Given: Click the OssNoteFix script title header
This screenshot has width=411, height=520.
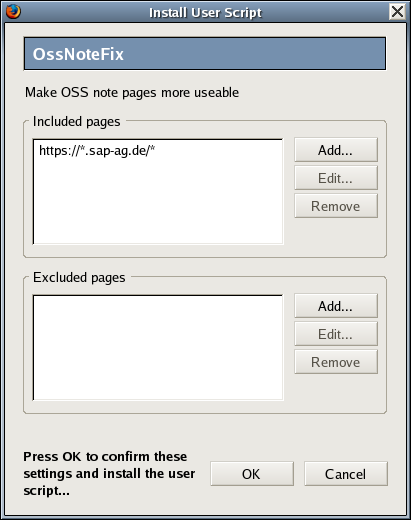Looking at the screenshot, I should coord(205,54).
